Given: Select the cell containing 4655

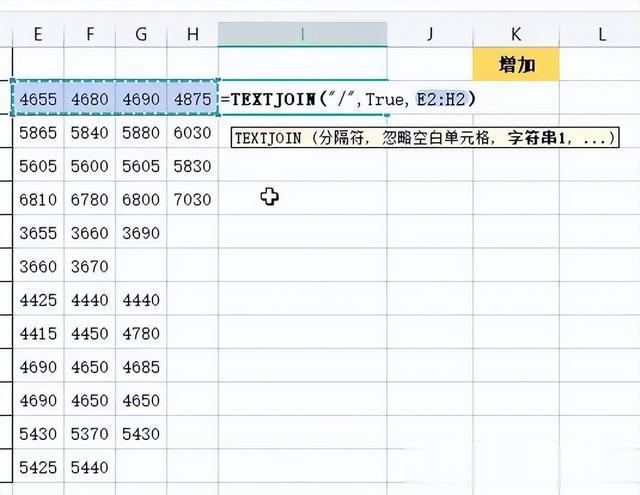Looking at the screenshot, I should coord(38,99).
